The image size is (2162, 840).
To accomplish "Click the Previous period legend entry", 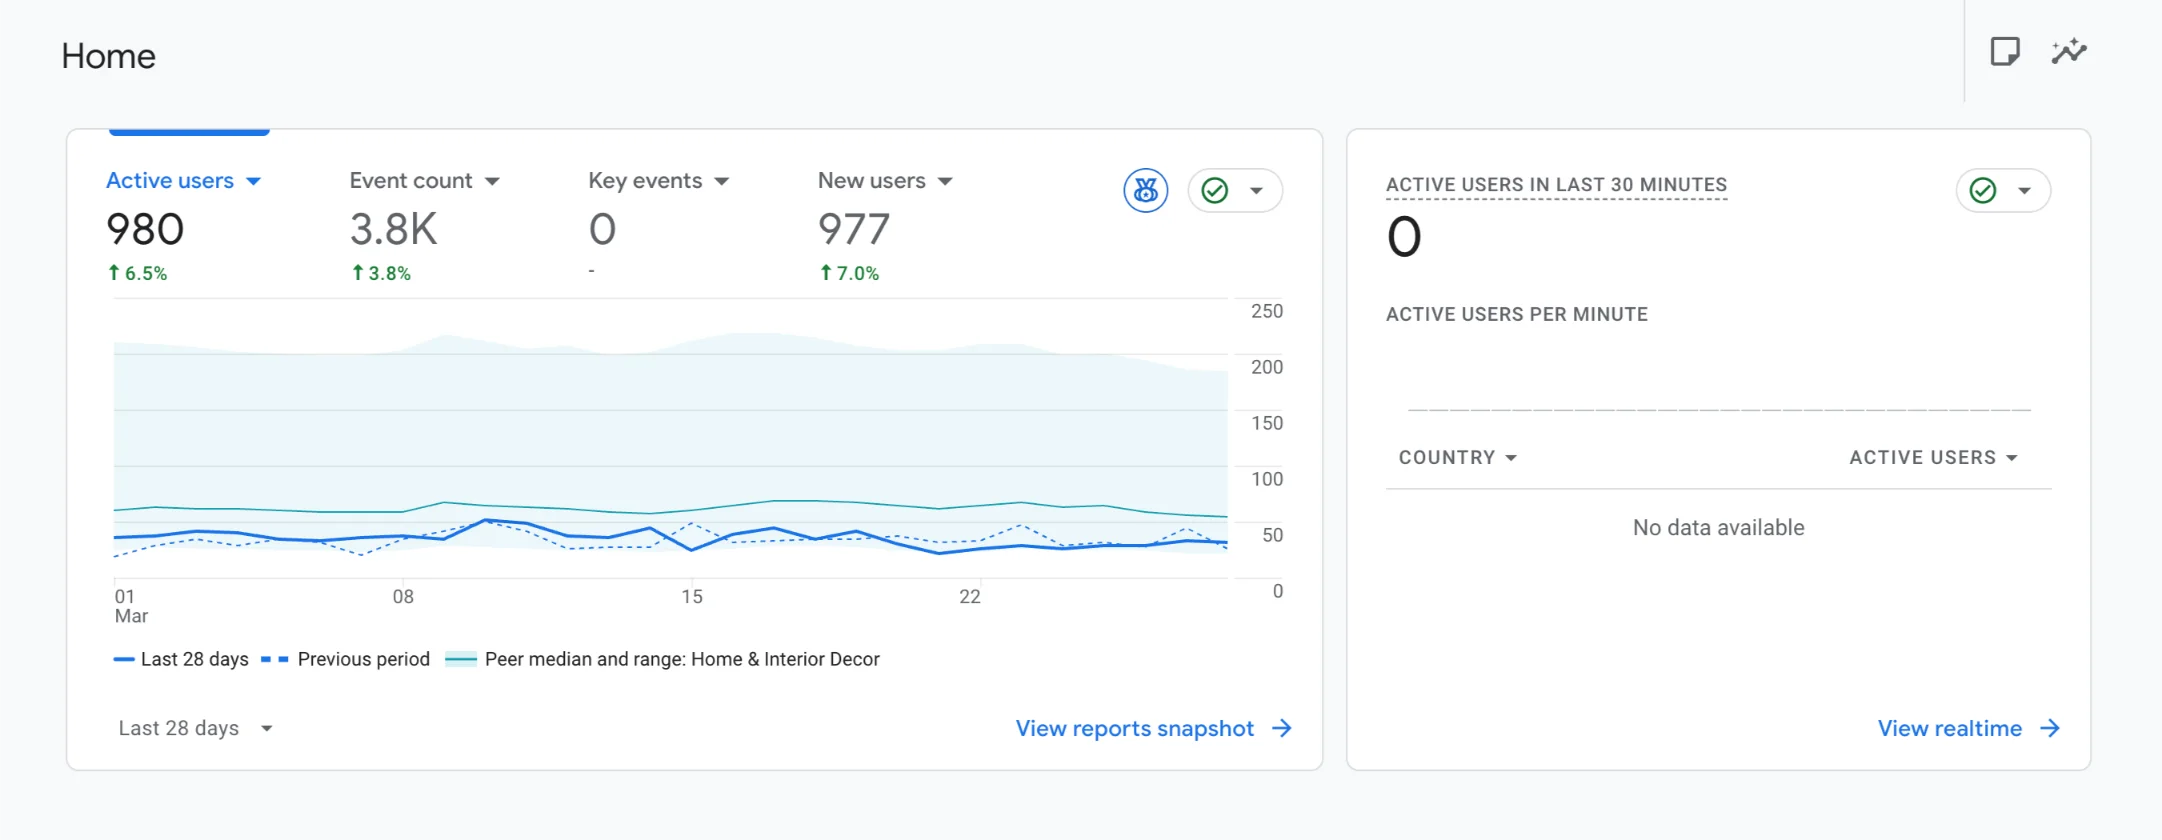I will (x=345, y=659).
